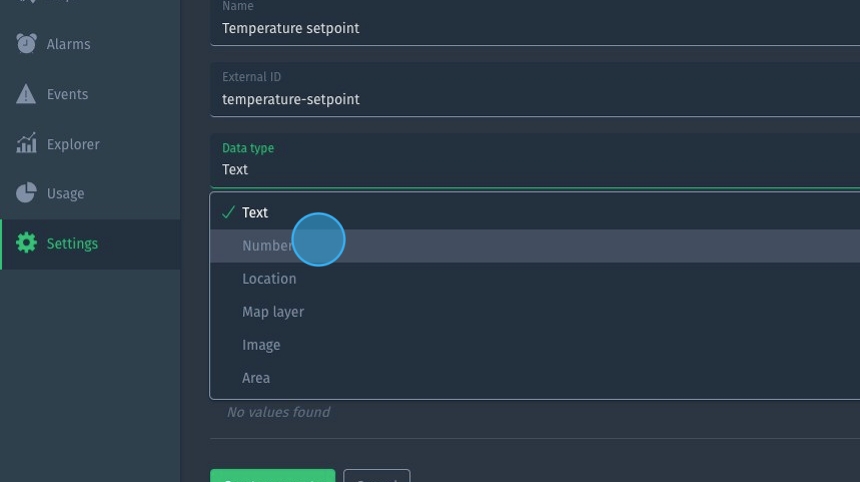This screenshot has height=482, width=860.
Task: Select the Map layer option
Action: (x=273, y=312)
